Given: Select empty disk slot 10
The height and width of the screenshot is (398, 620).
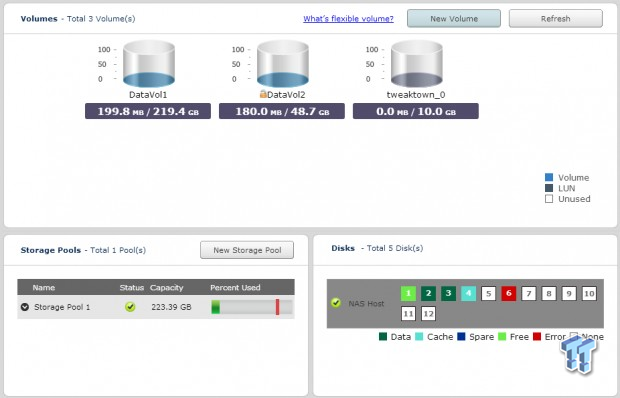Looking at the screenshot, I should (x=589, y=294).
